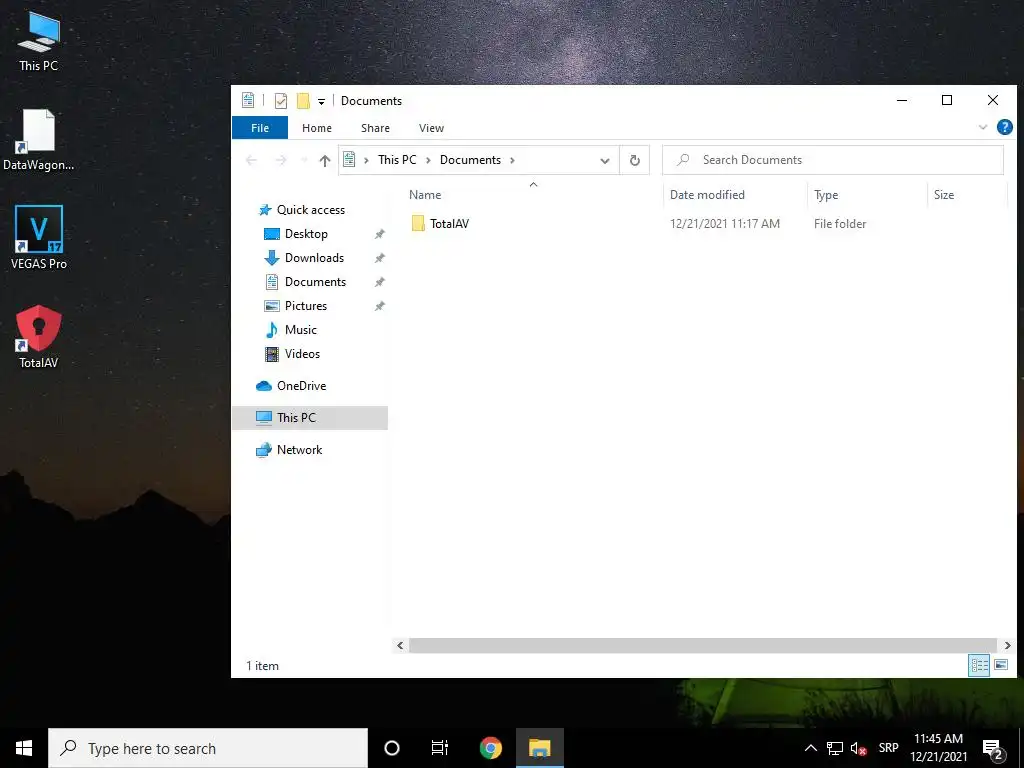Unpin Documents using its pin icon
Image resolution: width=1024 pixels, height=768 pixels.
tap(379, 282)
